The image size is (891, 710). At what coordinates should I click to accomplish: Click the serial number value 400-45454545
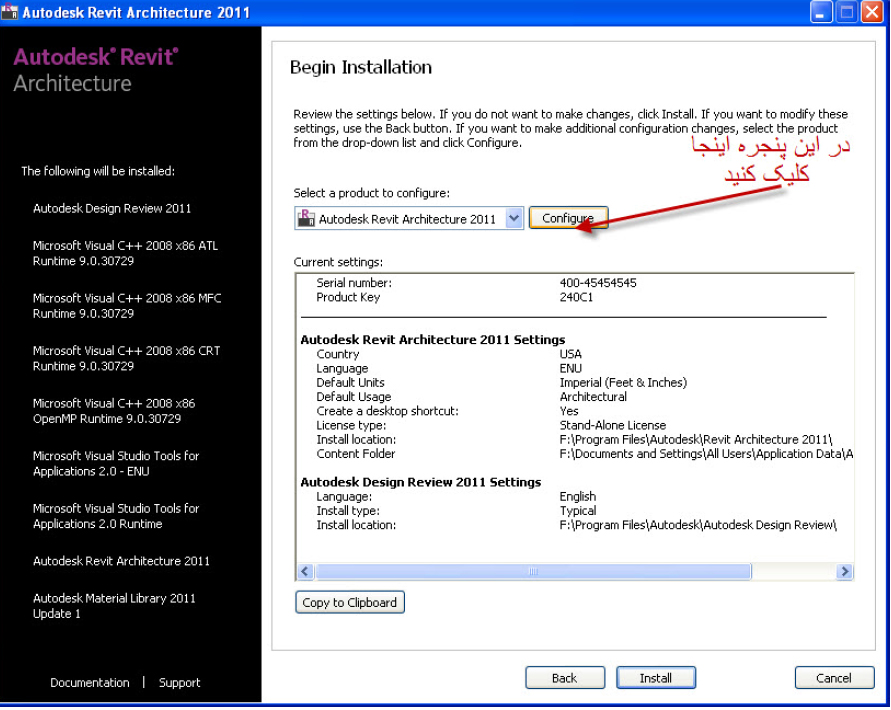tap(598, 283)
